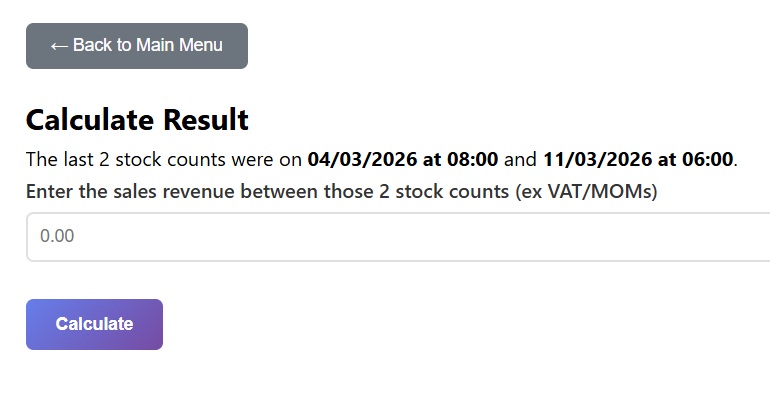Click the 'Enter the sales revenue' label
The height and width of the screenshot is (418, 770).
[268, 191]
